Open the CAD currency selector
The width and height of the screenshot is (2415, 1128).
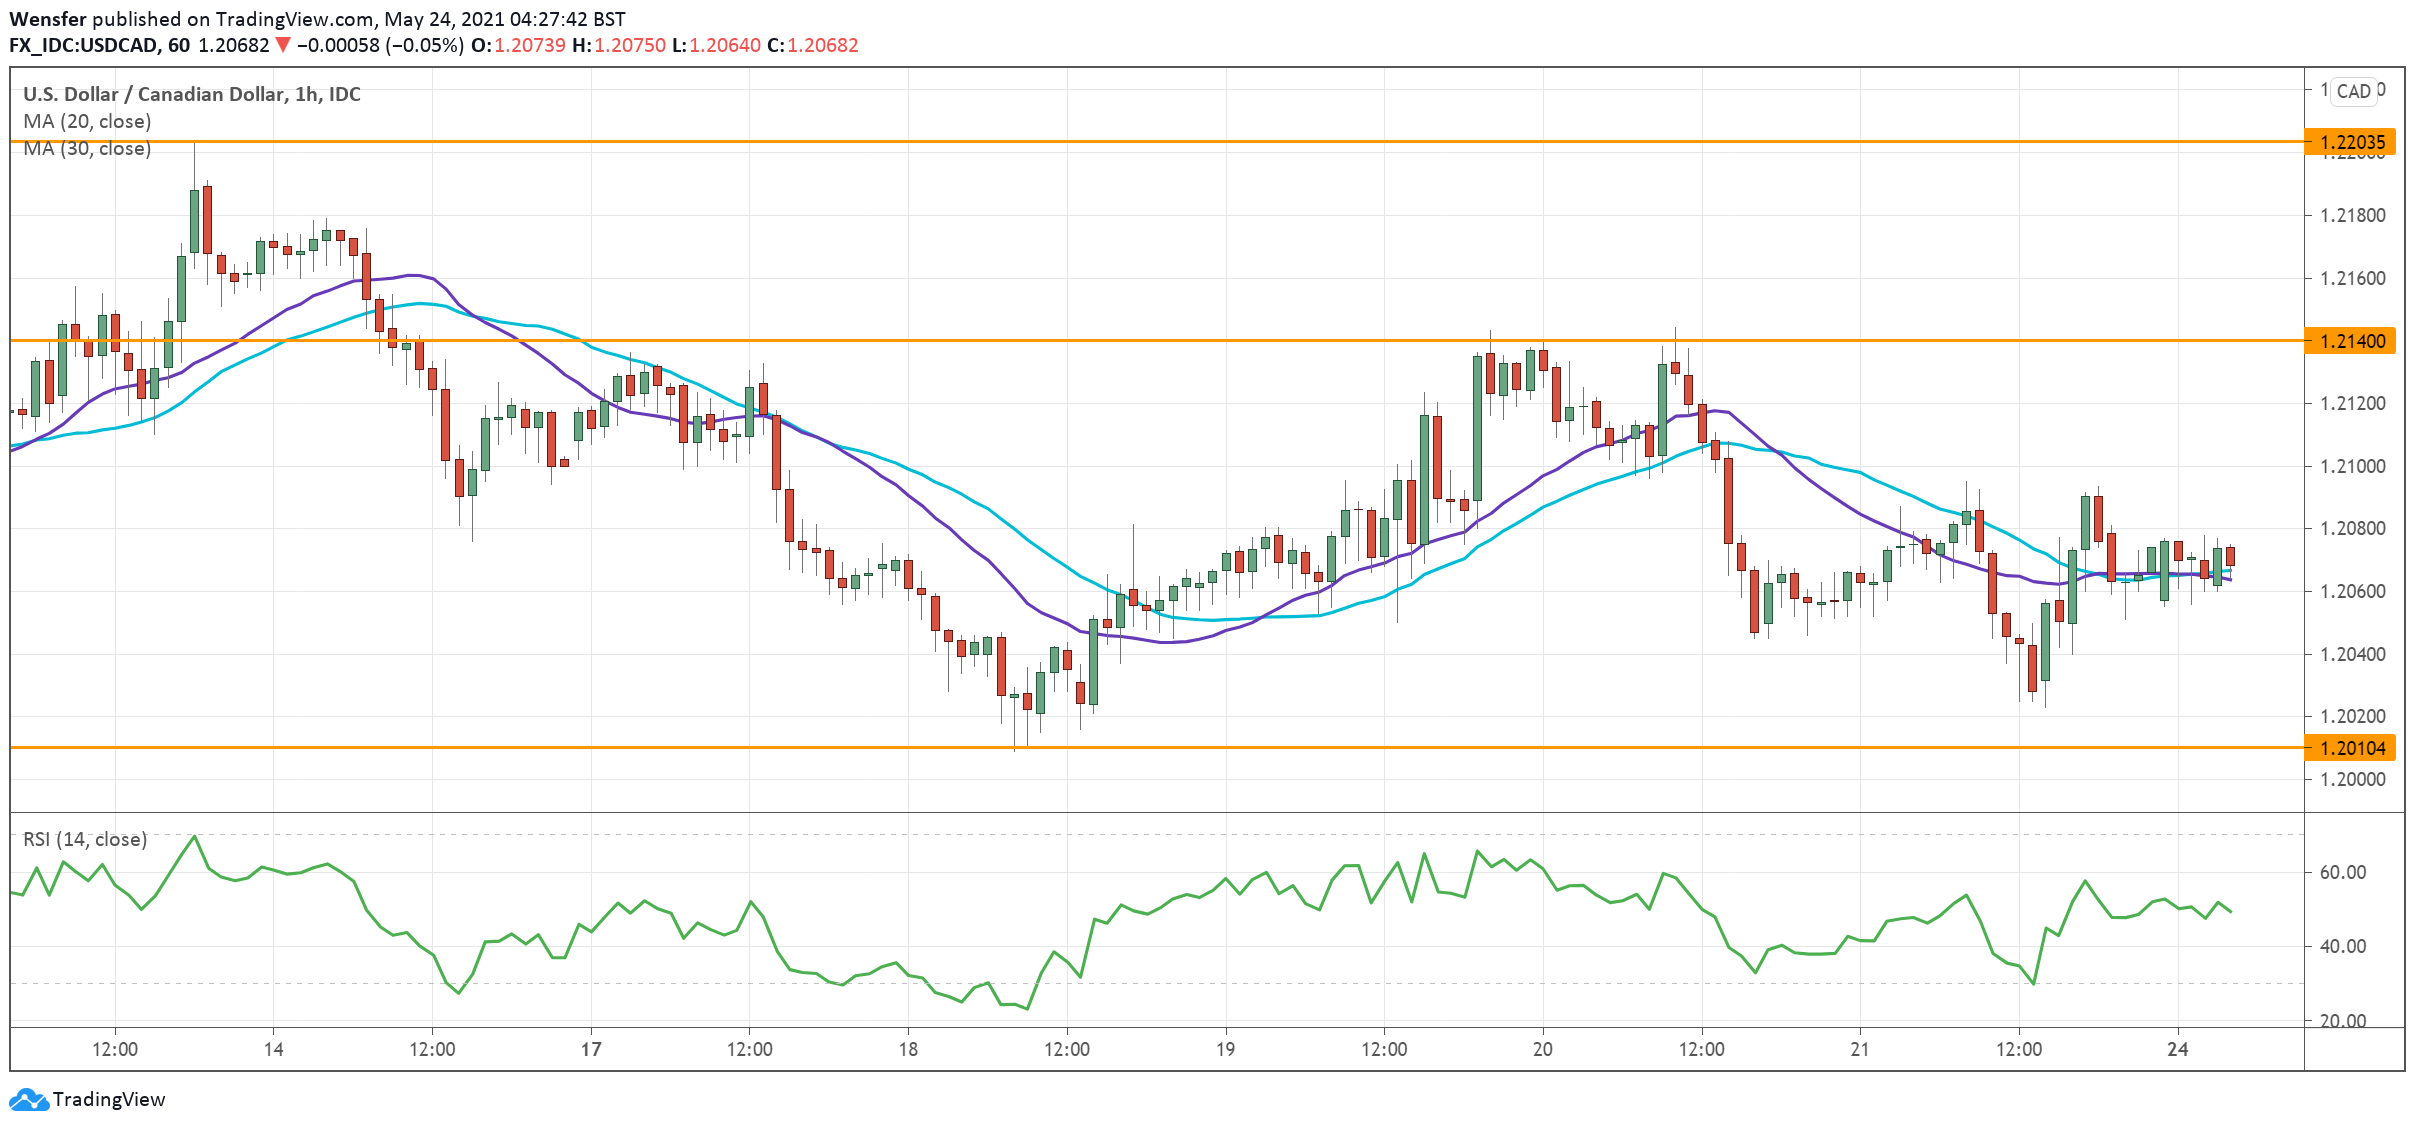2354,91
